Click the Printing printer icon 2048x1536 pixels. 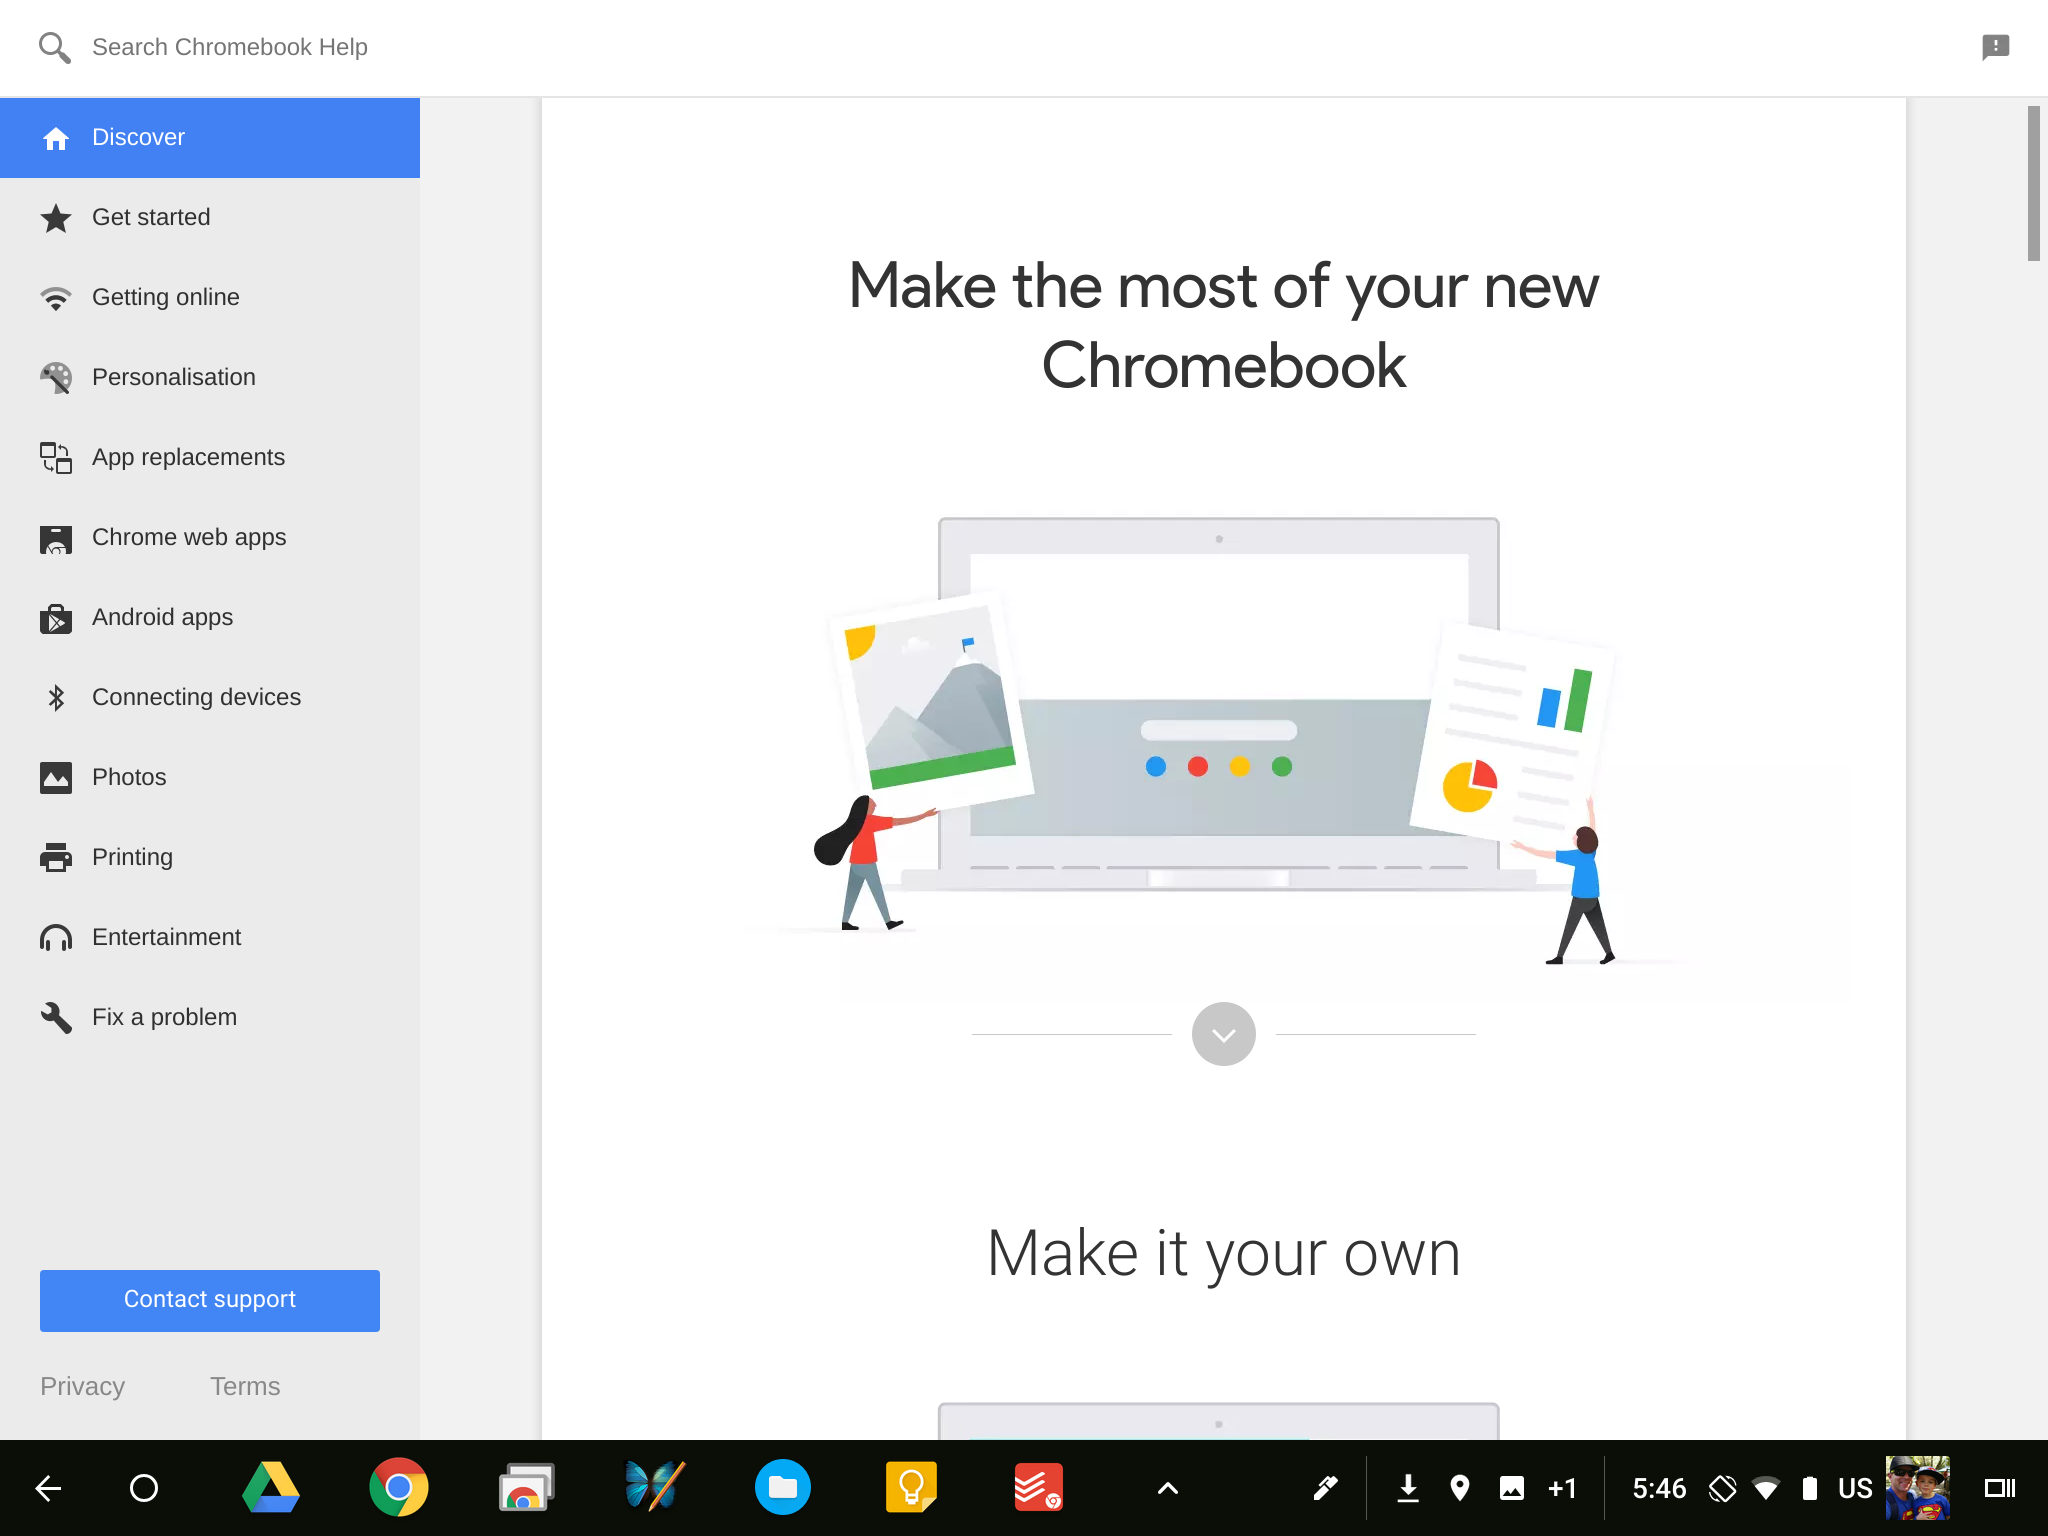(x=56, y=858)
